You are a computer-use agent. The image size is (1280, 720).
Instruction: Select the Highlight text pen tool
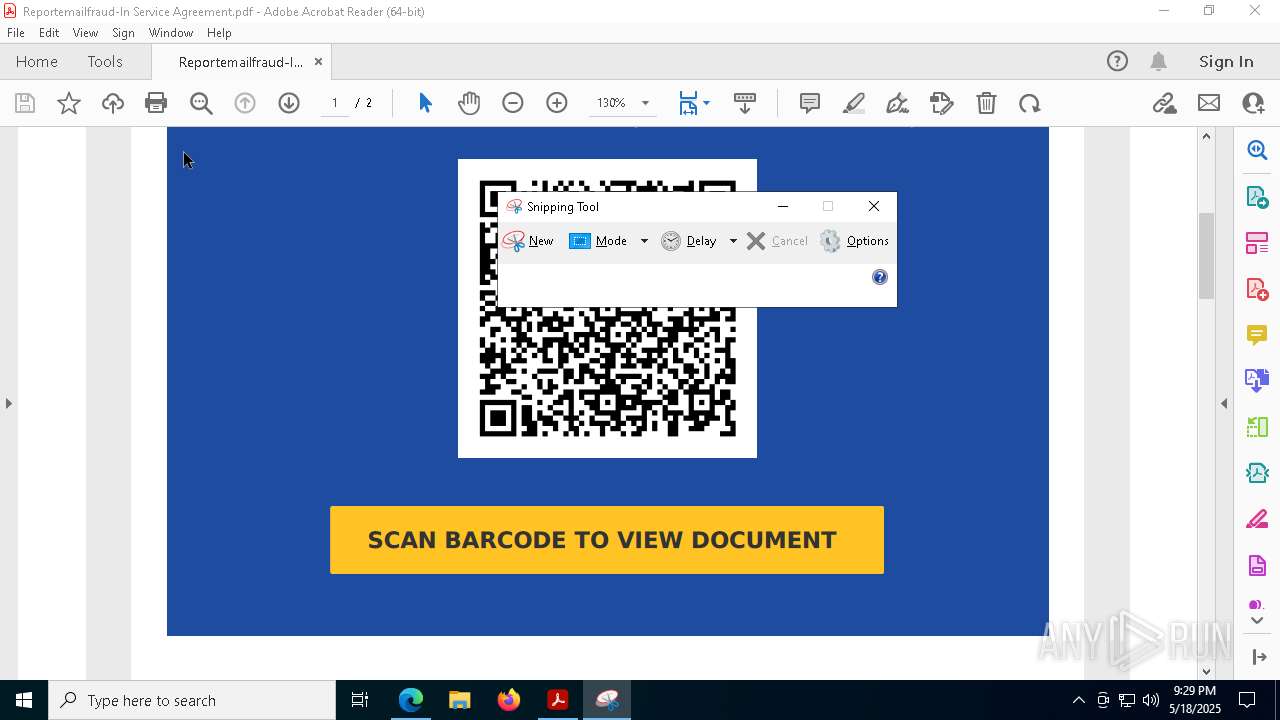point(854,103)
